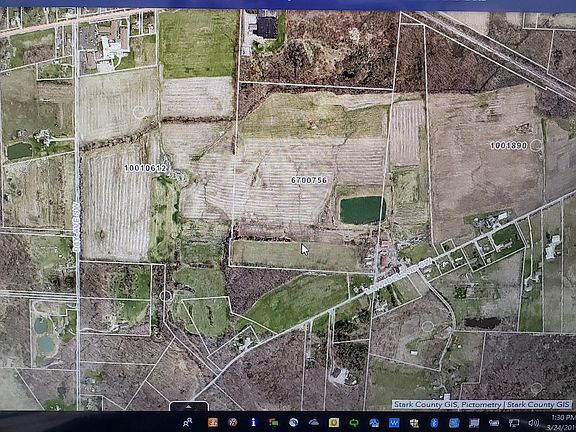Select parcel label 10010612
The image size is (576, 432).
[146, 168]
